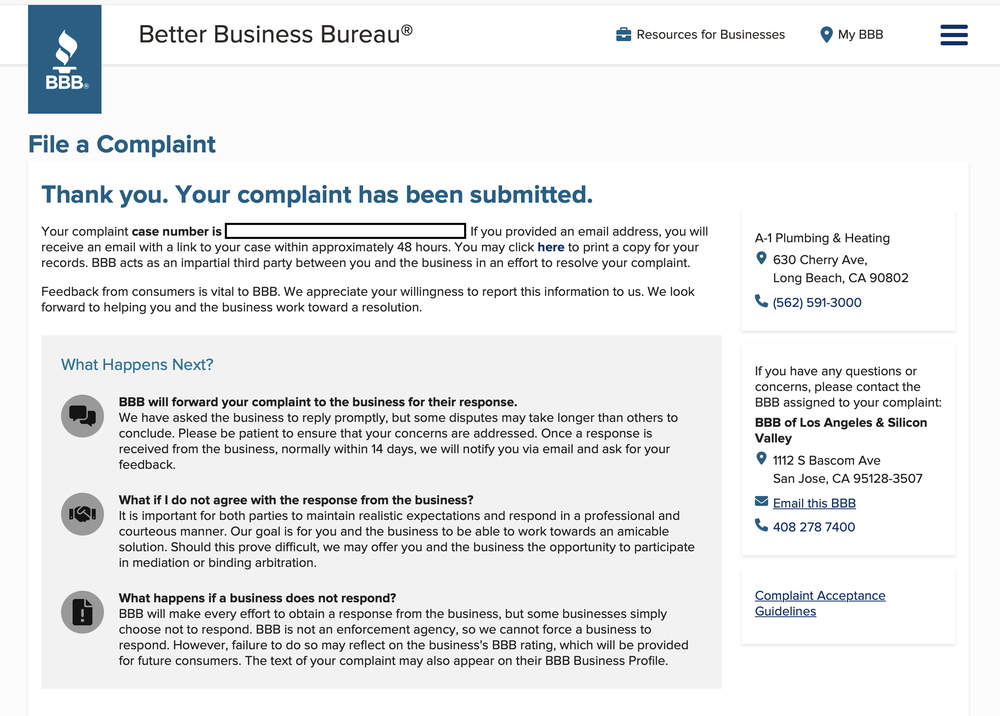Click the What Happens Next? heading
Screen dimensions: 1000x716
(137, 365)
